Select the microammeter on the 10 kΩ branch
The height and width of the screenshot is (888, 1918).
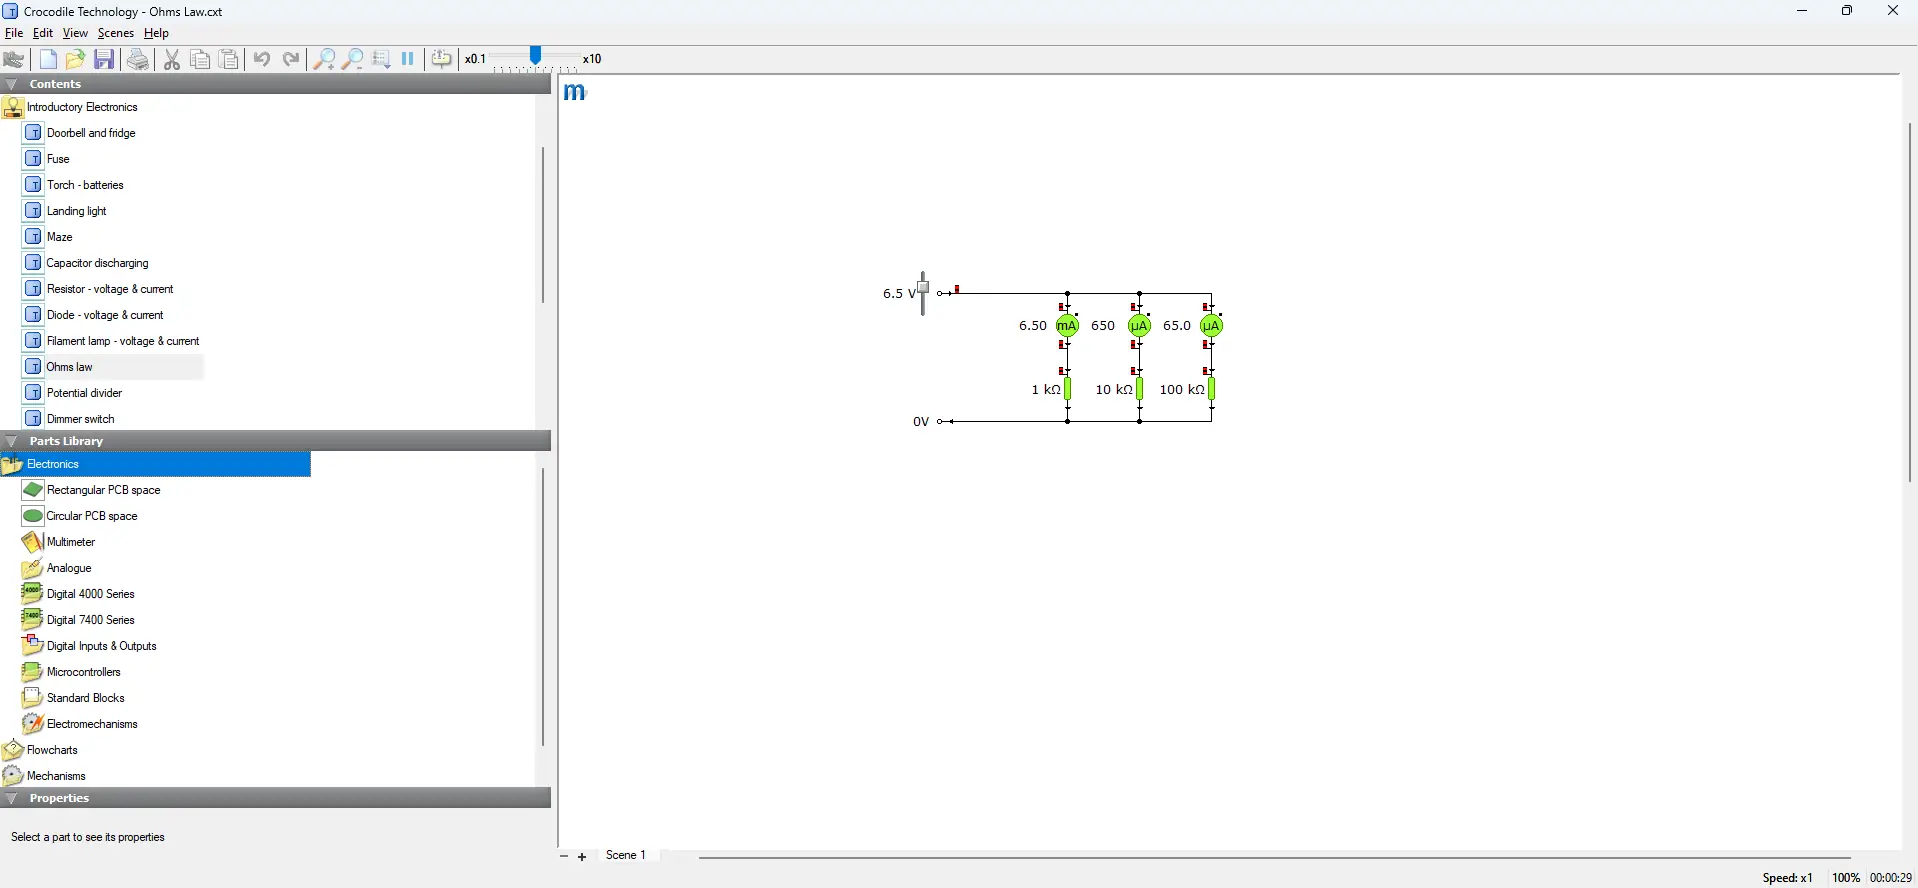tap(1140, 326)
